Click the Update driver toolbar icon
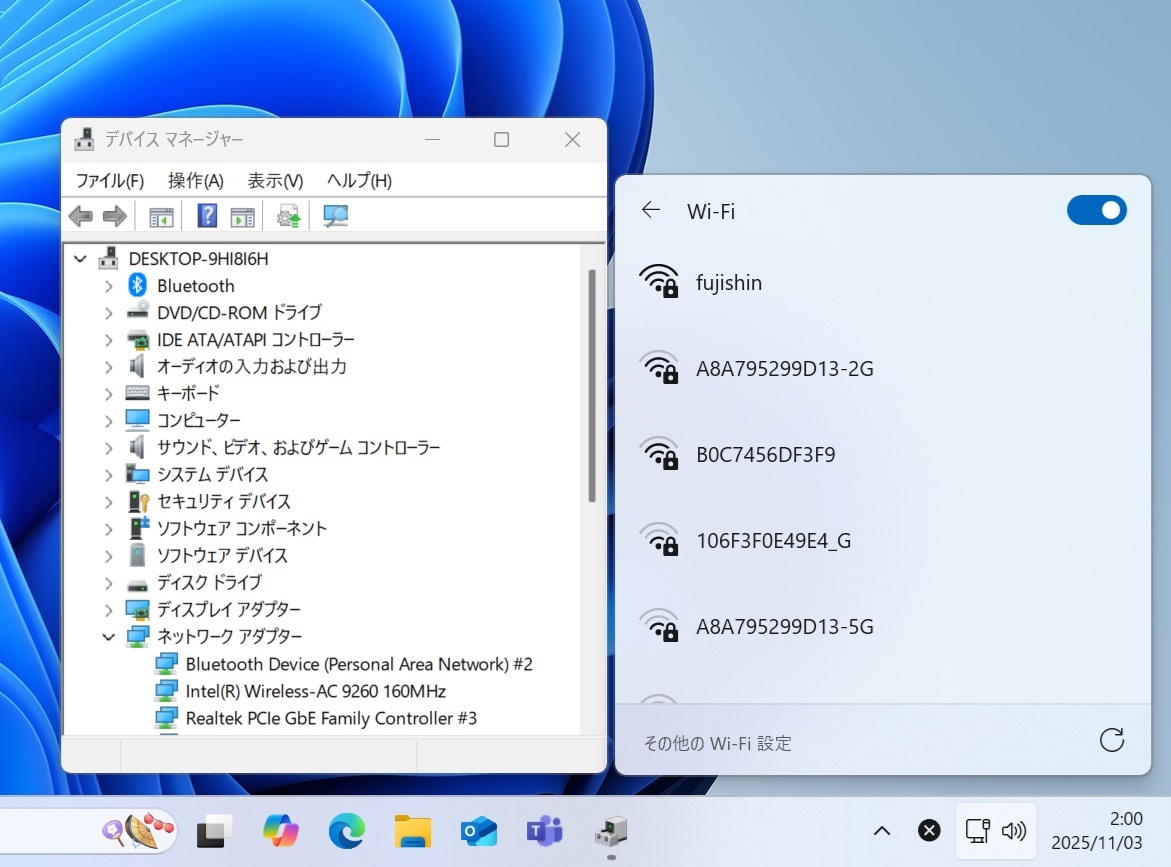This screenshot has width=1171, height=867. [289, 216]
